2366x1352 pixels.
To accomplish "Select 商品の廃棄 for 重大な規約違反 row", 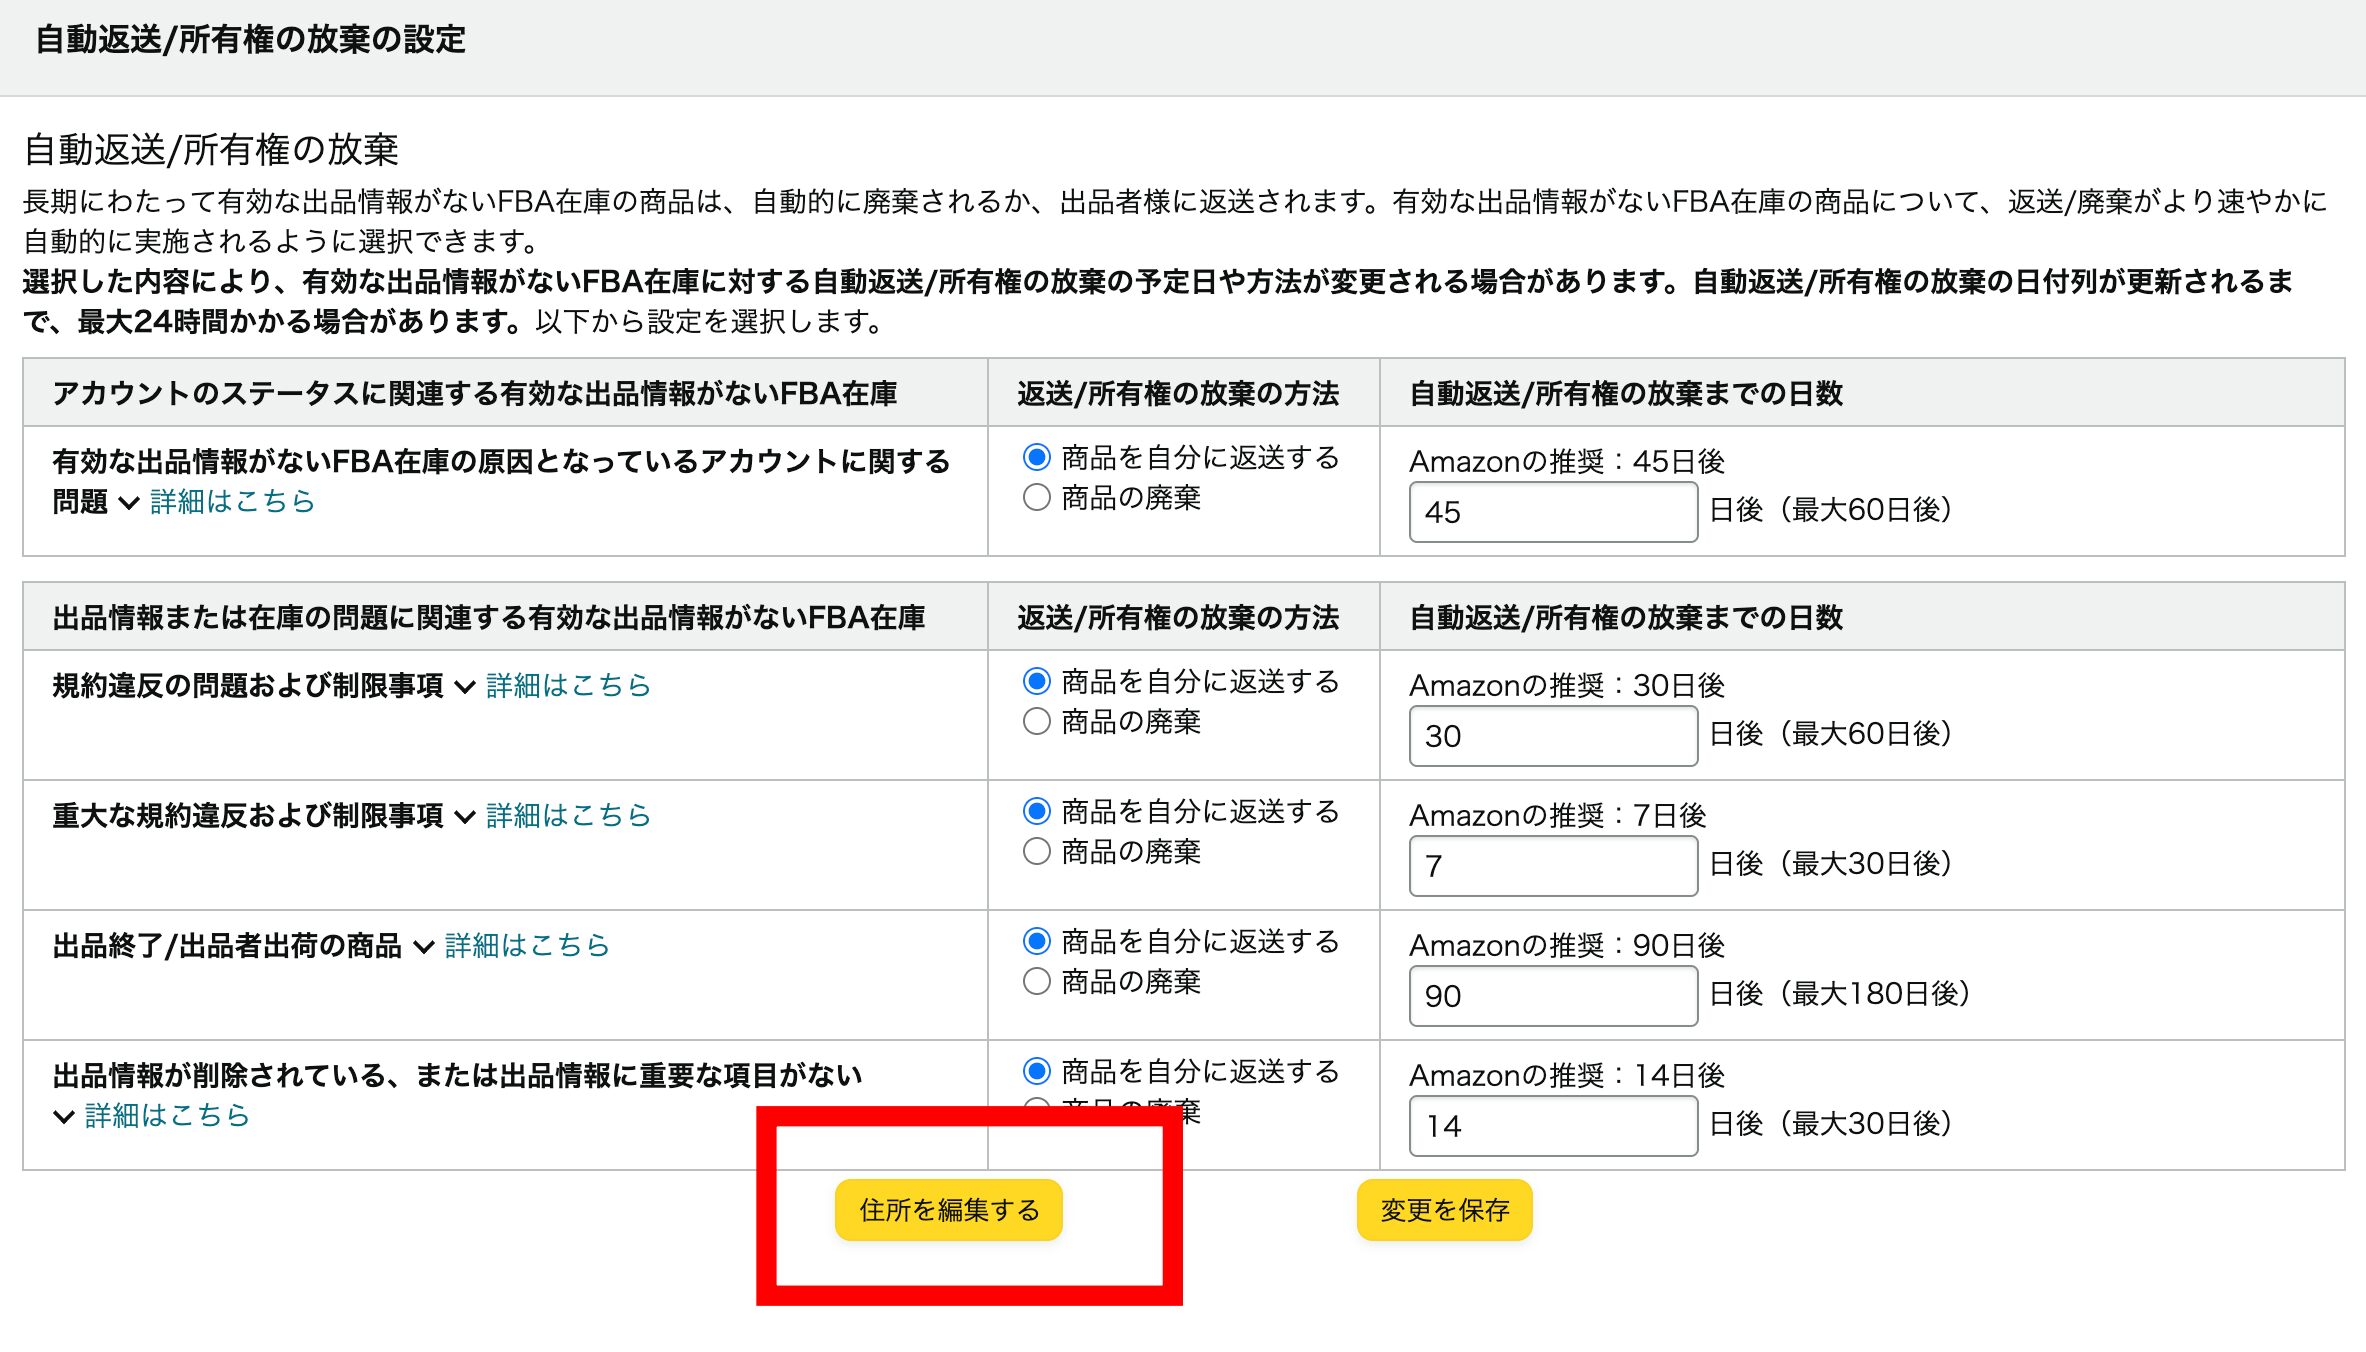I will pos(1037,851).
